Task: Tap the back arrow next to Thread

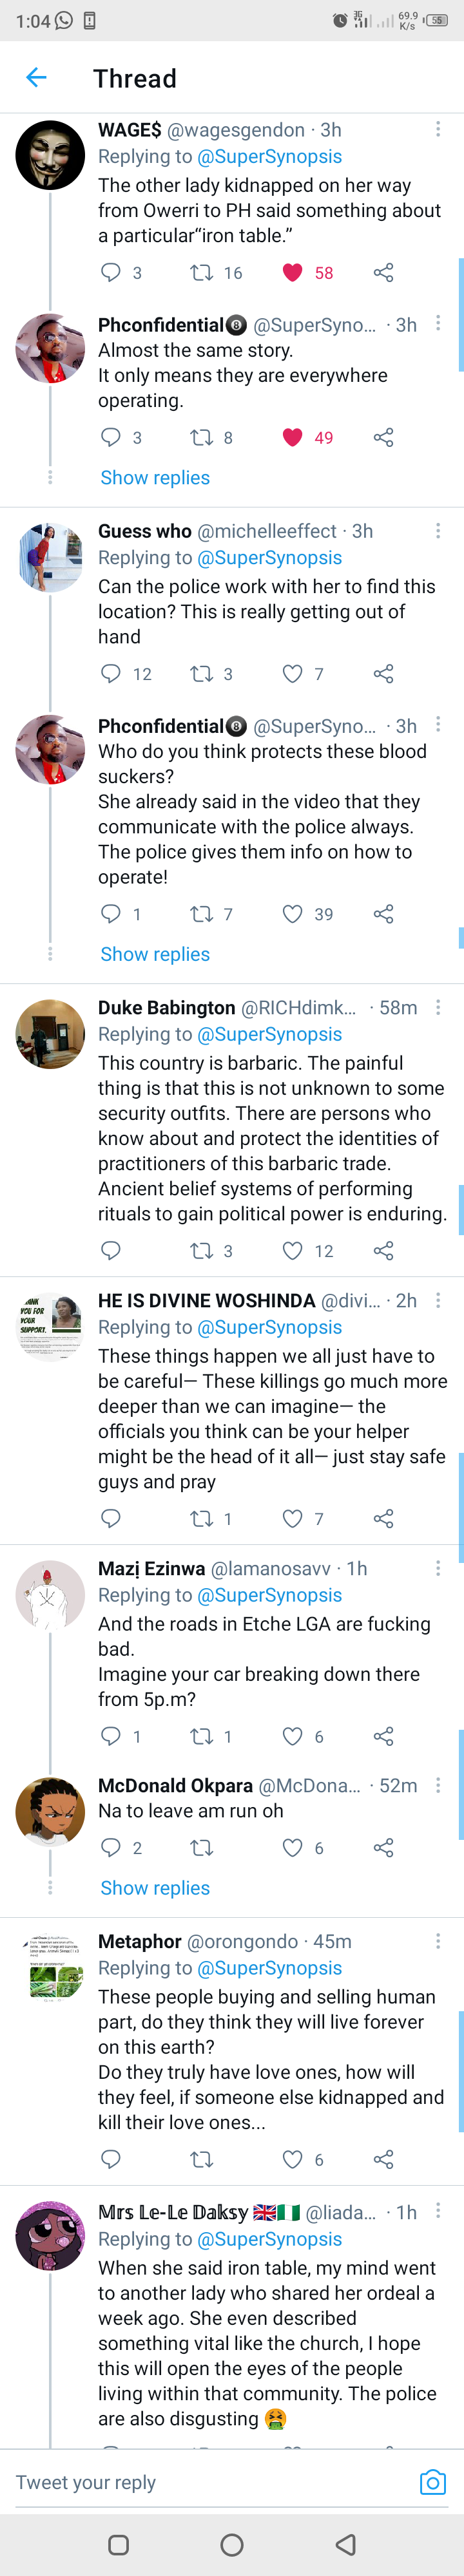Action: 36,78
